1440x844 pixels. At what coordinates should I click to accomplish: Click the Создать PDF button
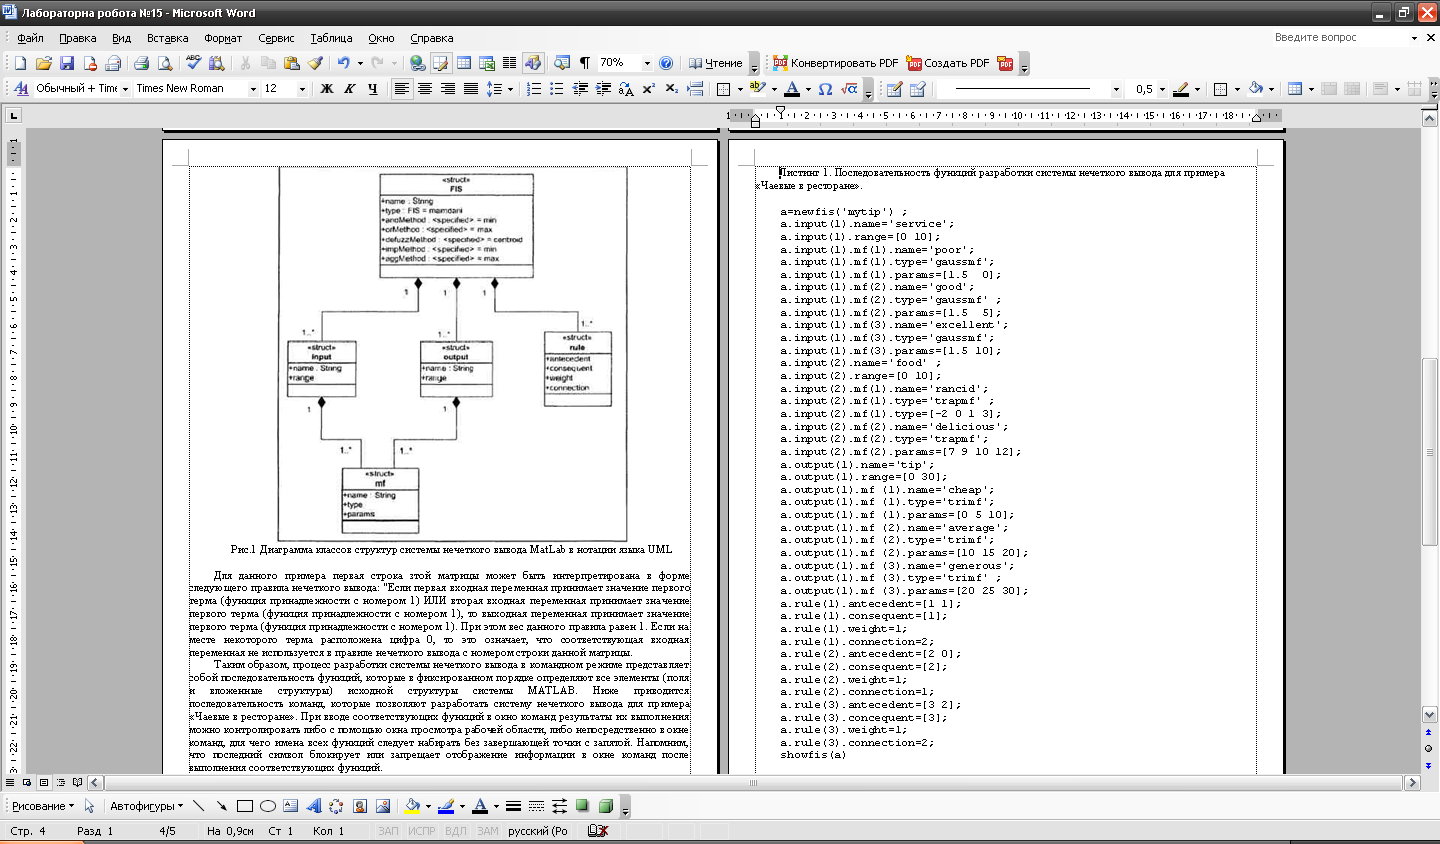(x=947, y=63)
